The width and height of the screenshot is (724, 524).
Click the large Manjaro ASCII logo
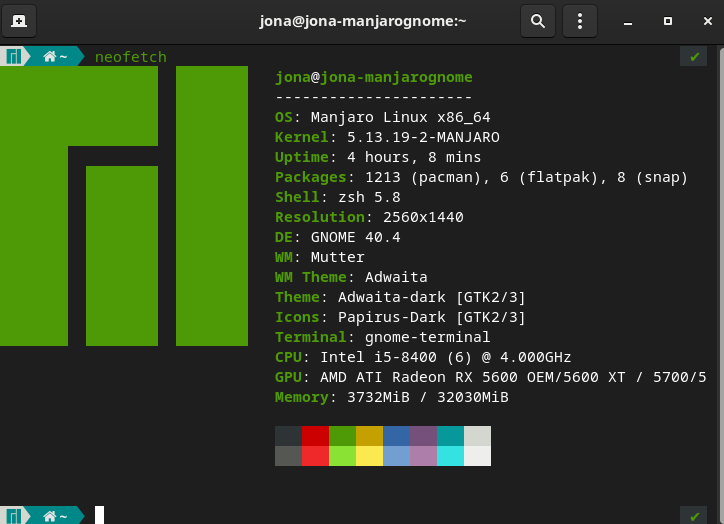[x=124, y=206]
